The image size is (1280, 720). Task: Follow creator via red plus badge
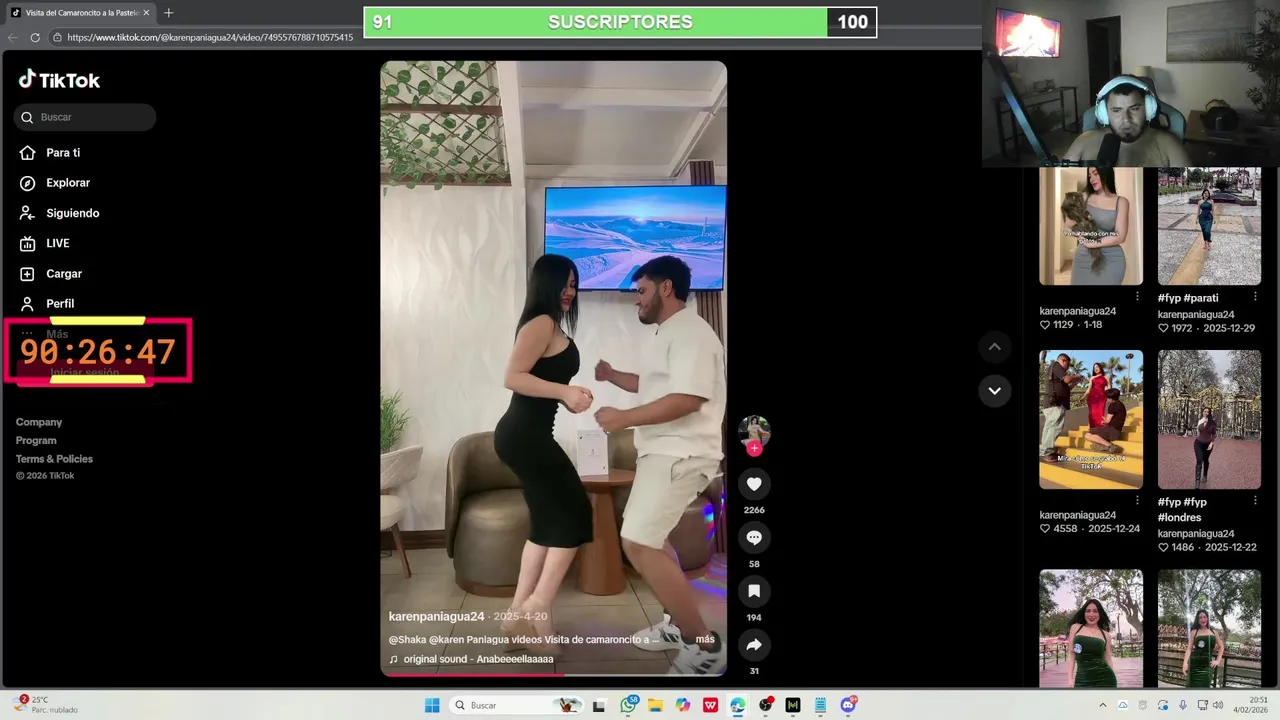[x=754, y=449]
